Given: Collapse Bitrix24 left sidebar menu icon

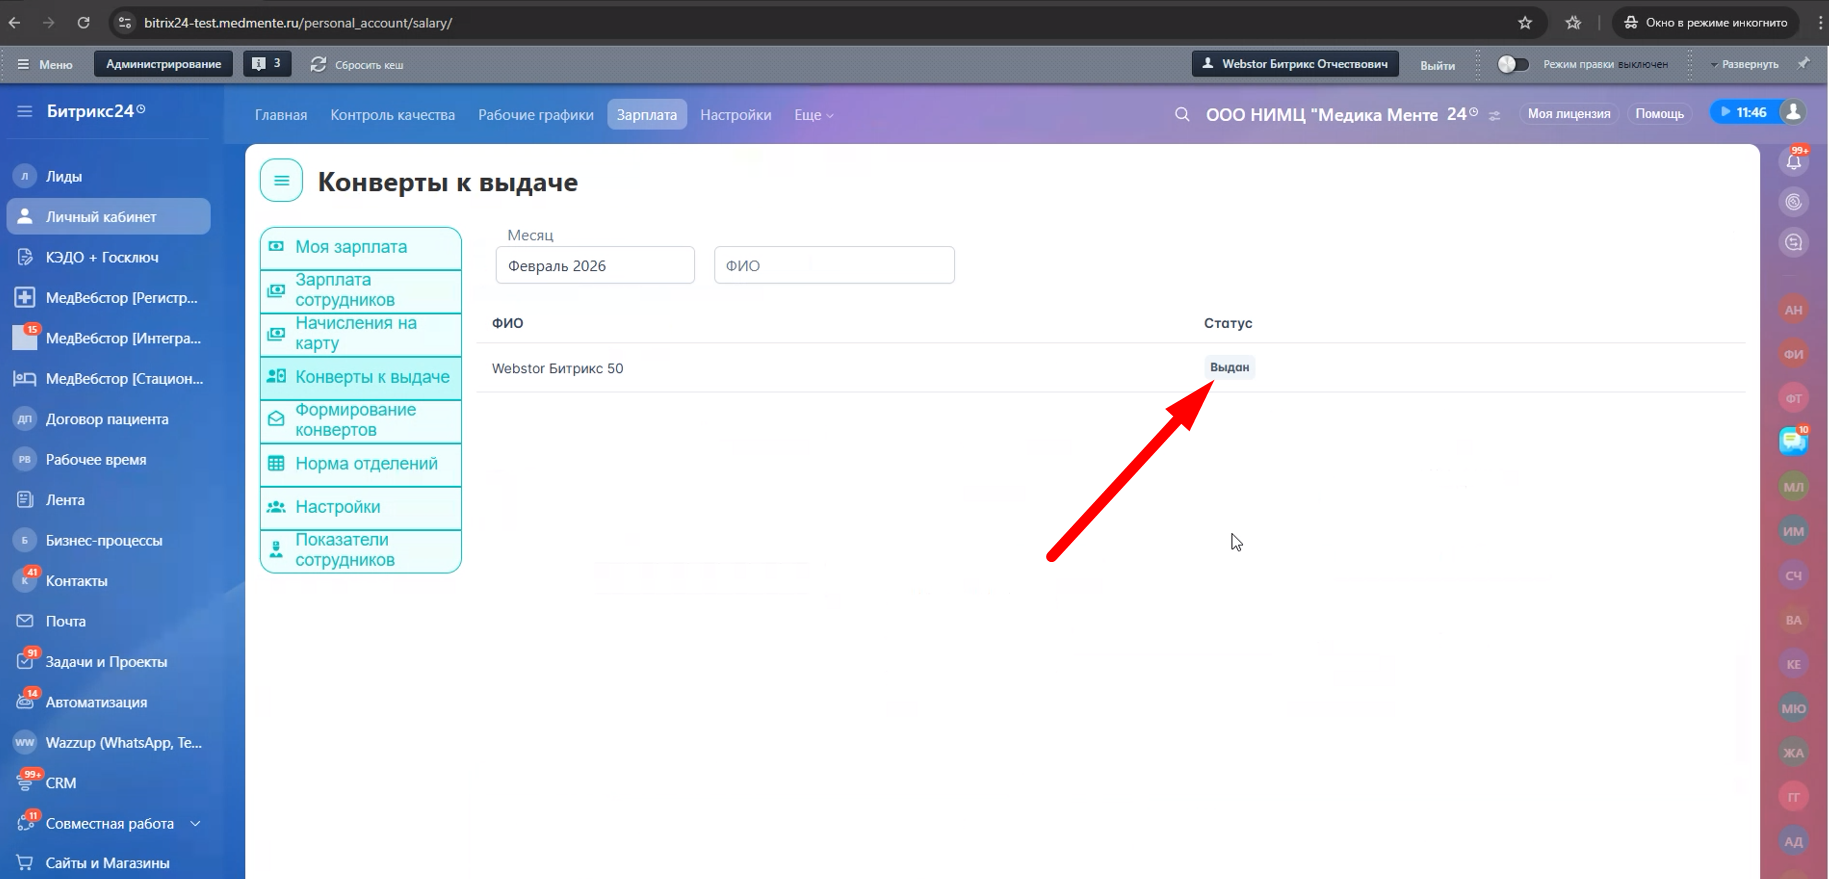Looking at the screenshot, I should (x=25, y=111).
